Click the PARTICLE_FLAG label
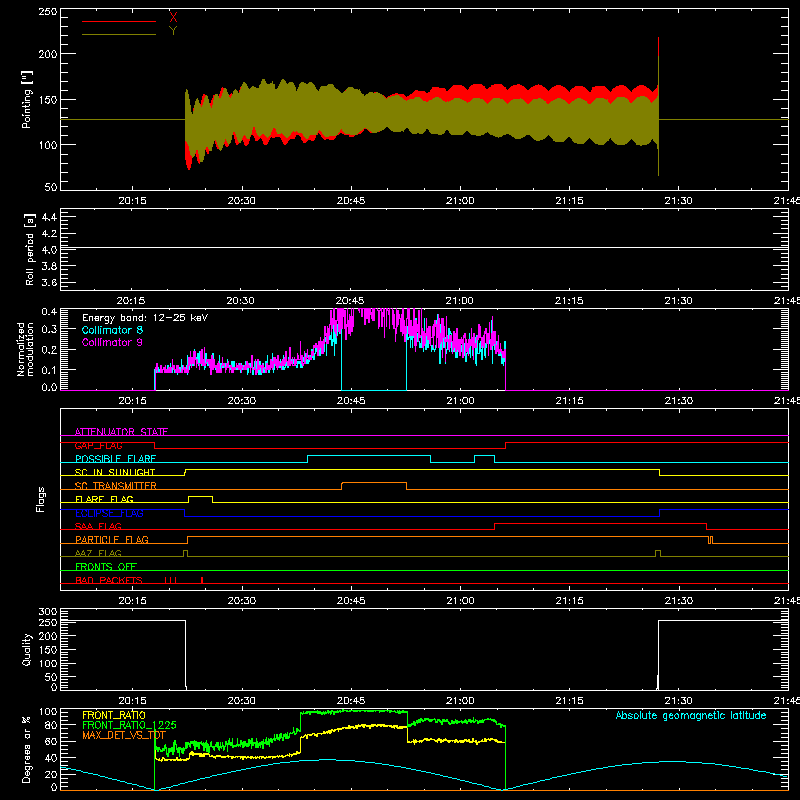Image resolution: width=800 pixels, height=800 pixels. pyautogui.click(x=112, y=539)
